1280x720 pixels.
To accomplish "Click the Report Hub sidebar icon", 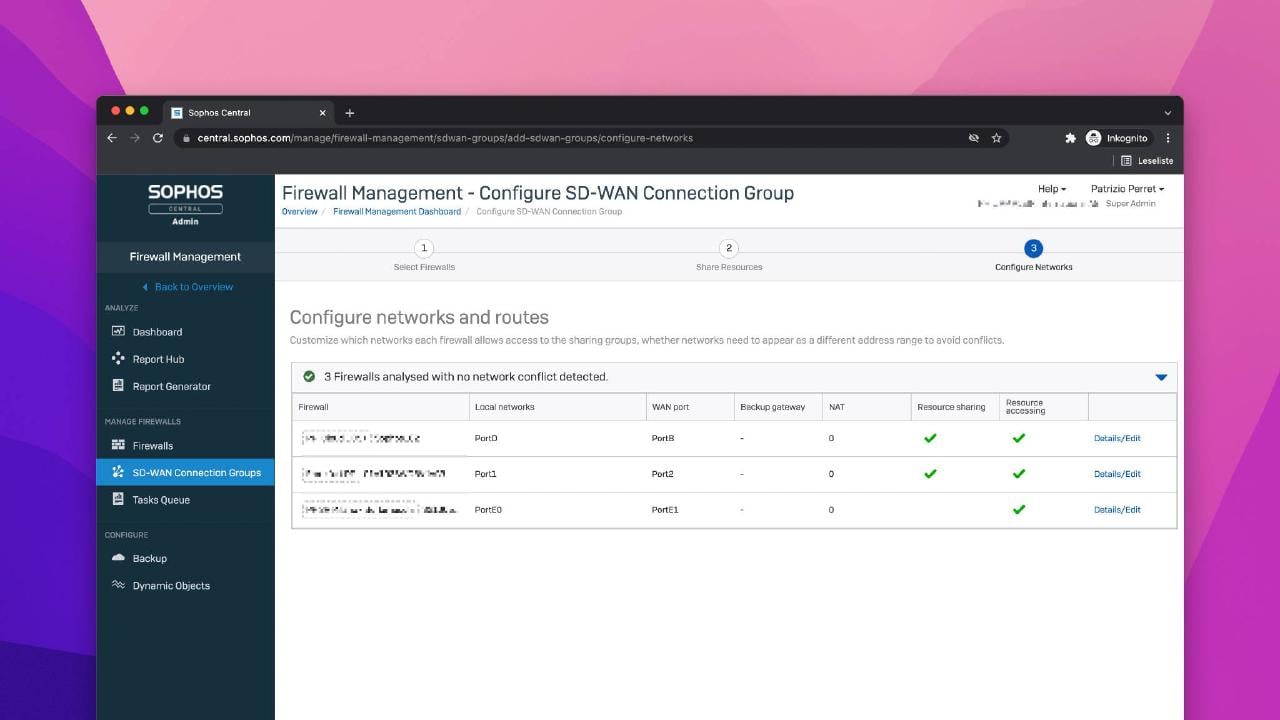I will point(118,359).
